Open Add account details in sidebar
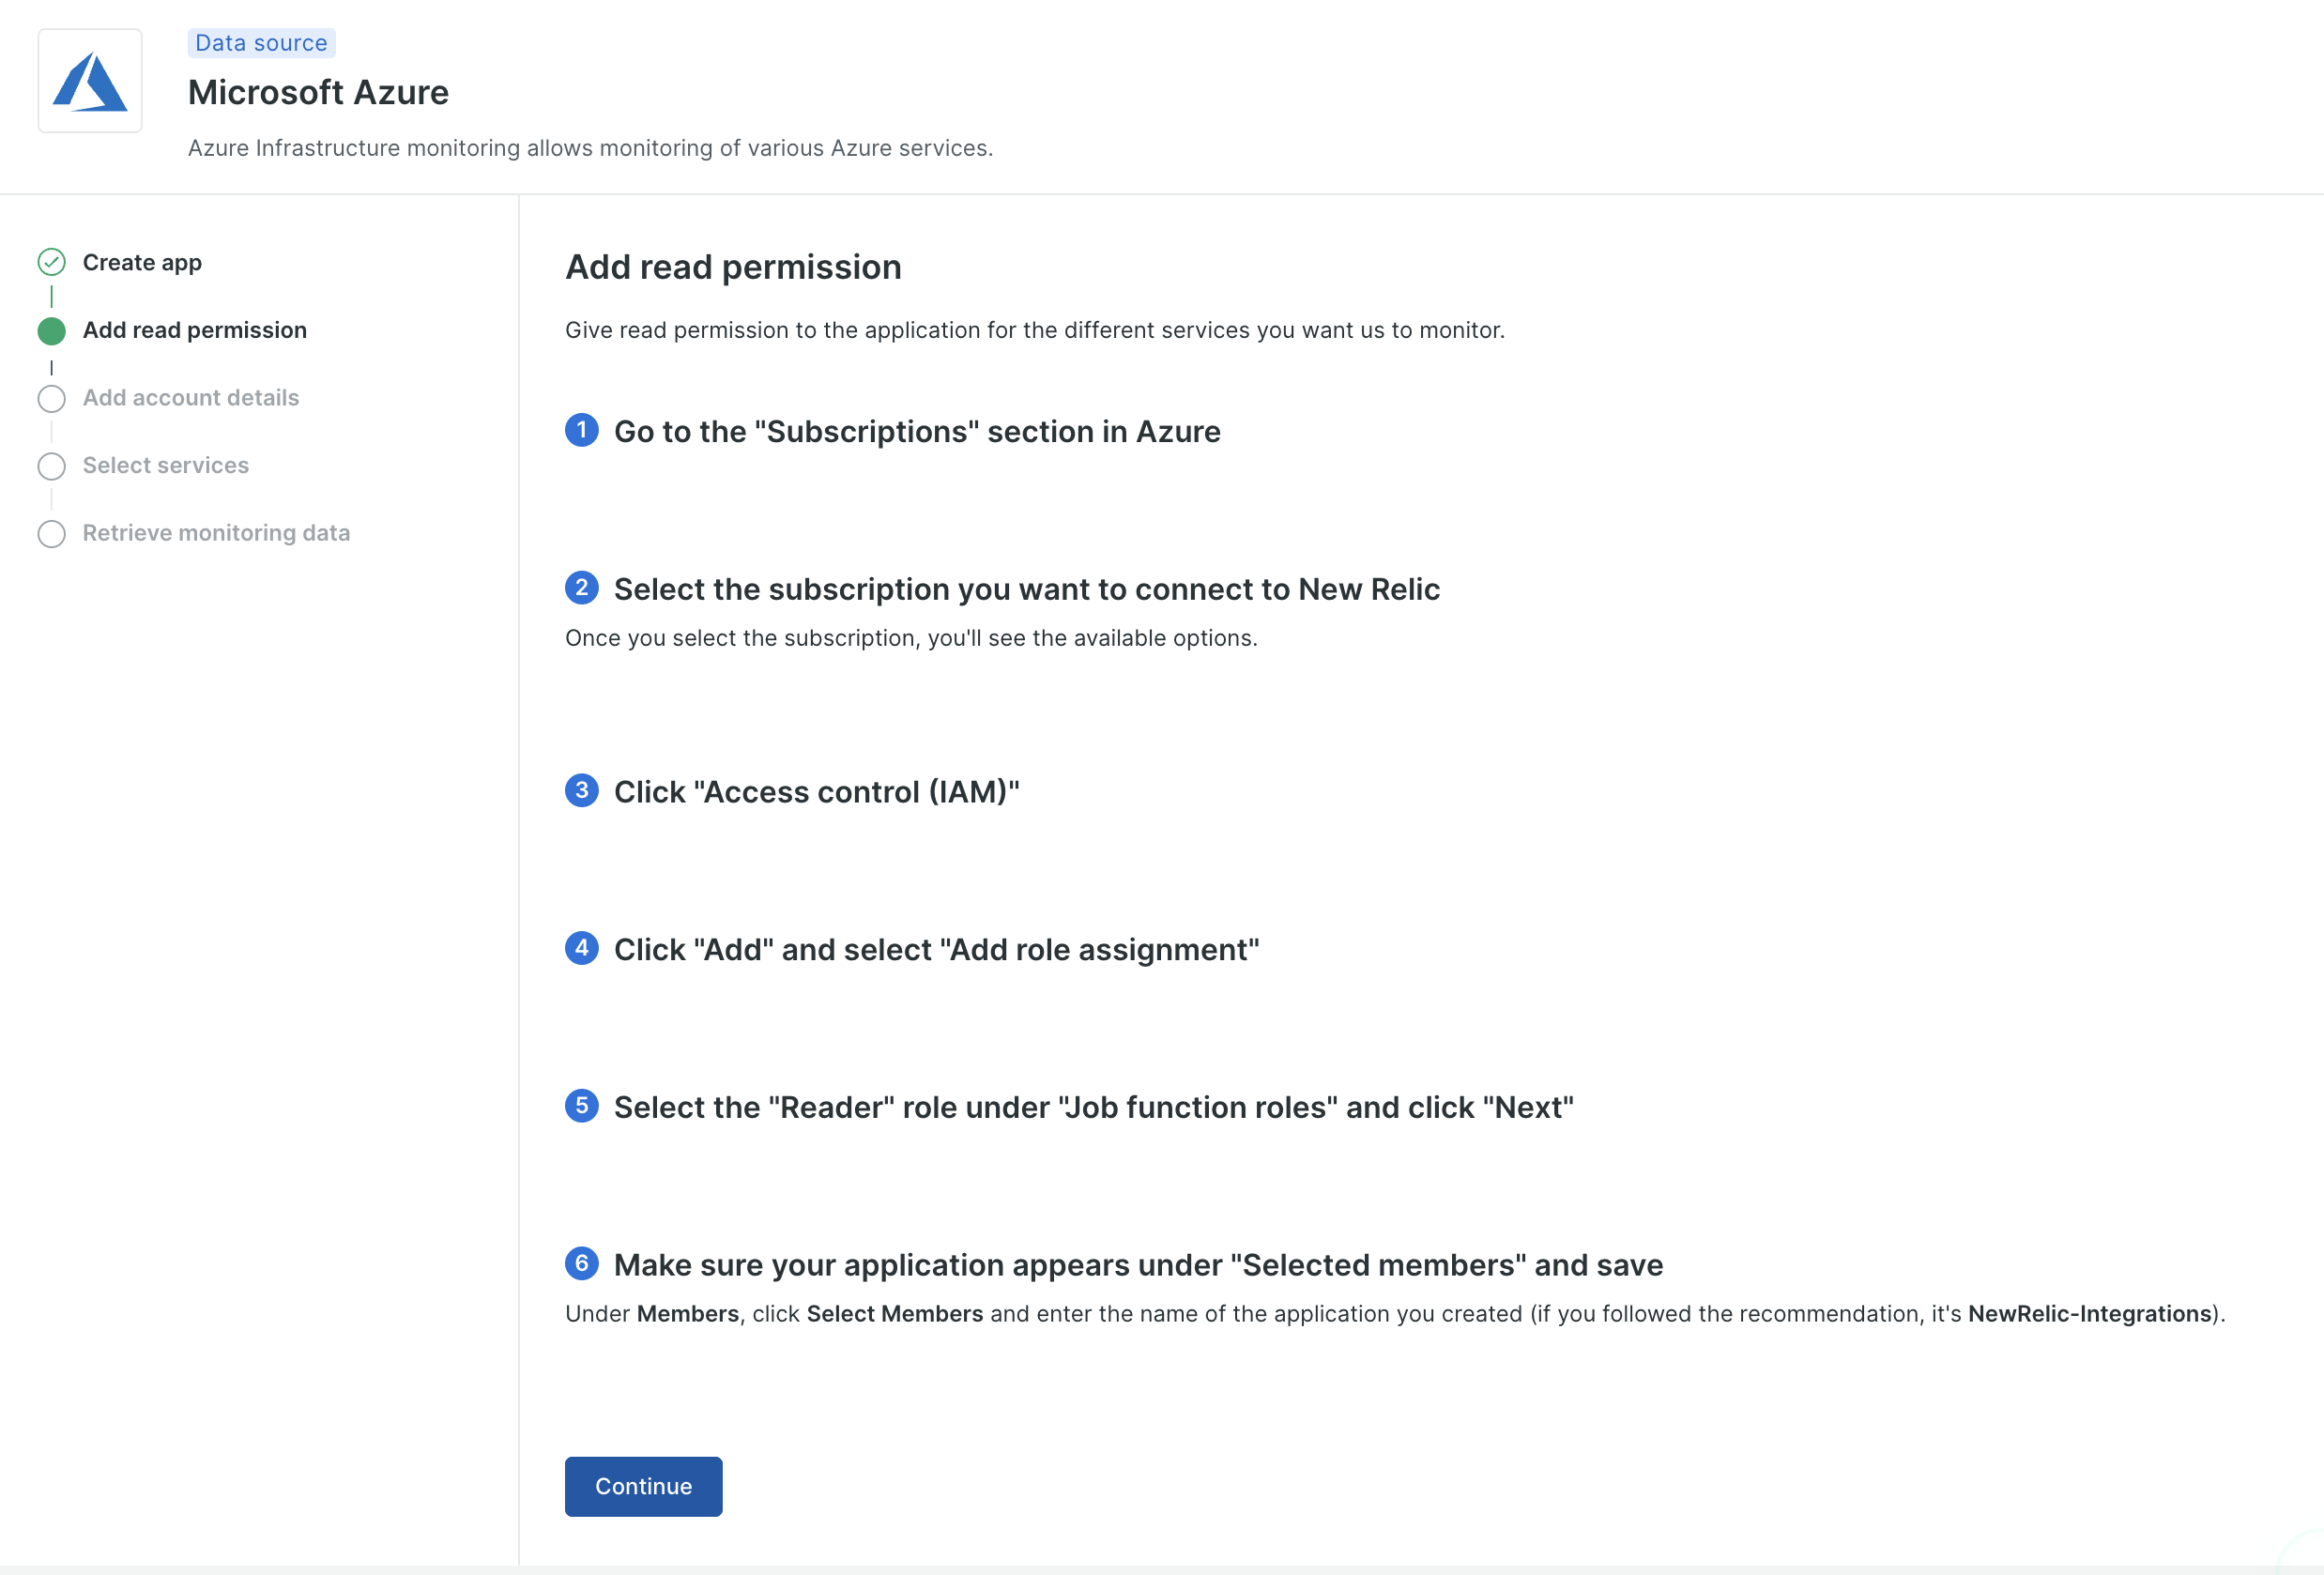Viewport: 2324px width, 1575px height. (190, 398)
